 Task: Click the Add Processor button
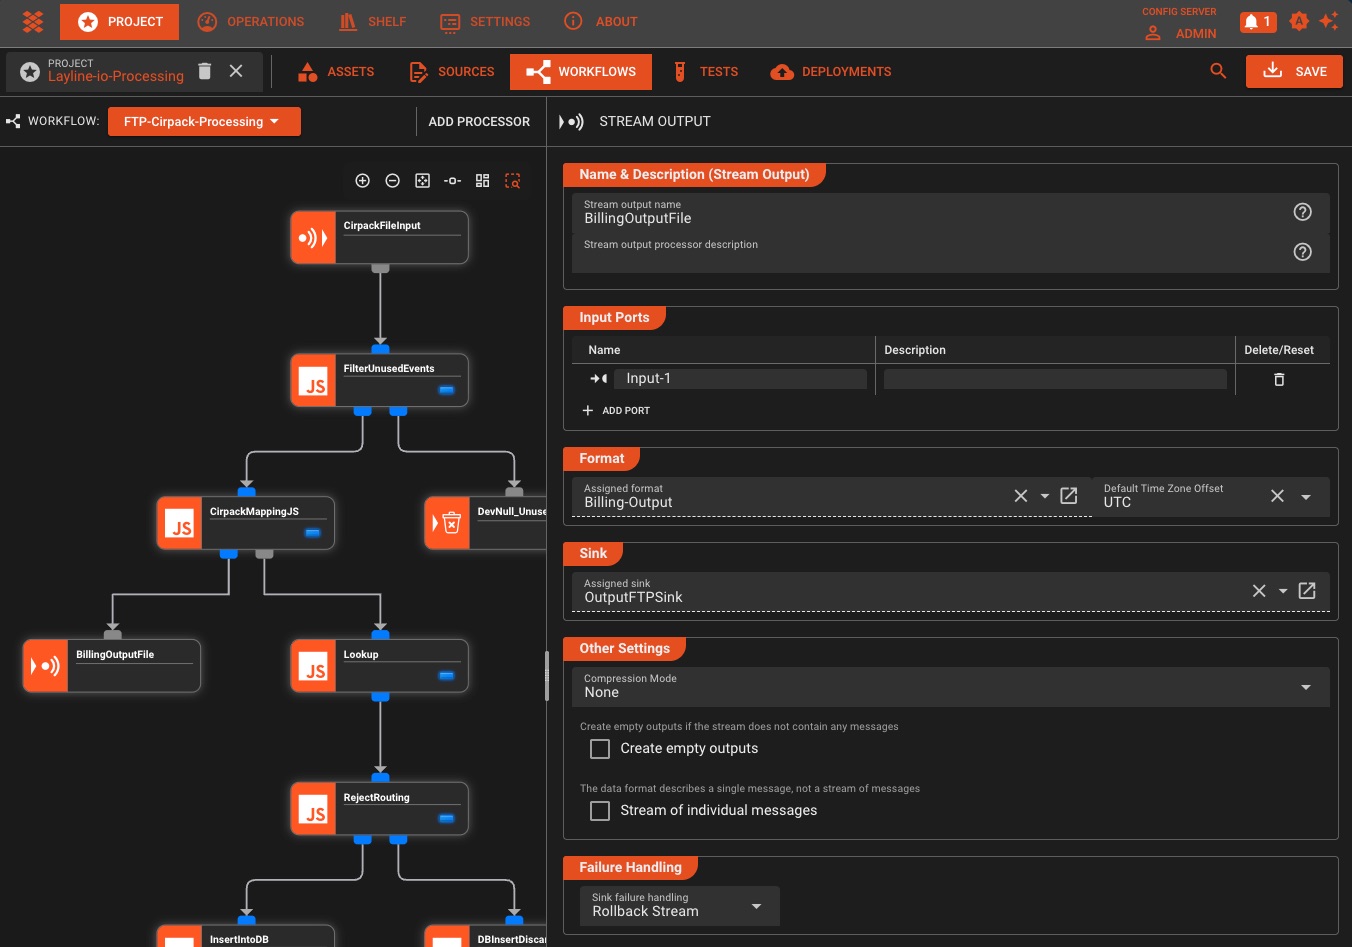tap(479, 121)
